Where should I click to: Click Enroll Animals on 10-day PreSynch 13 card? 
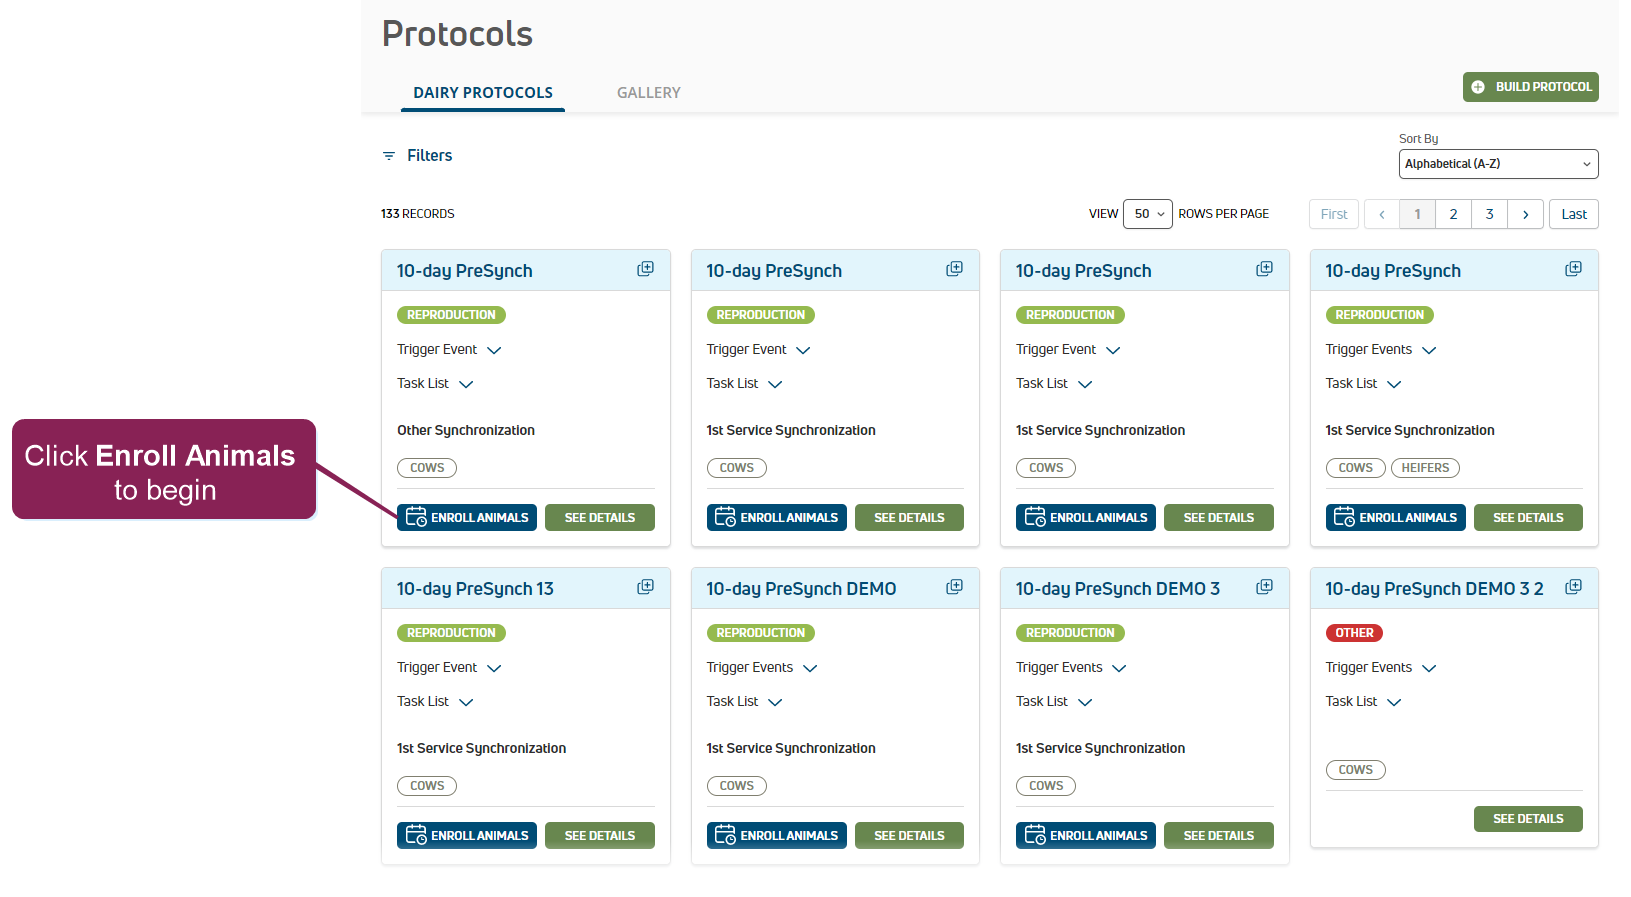point(467,836)
